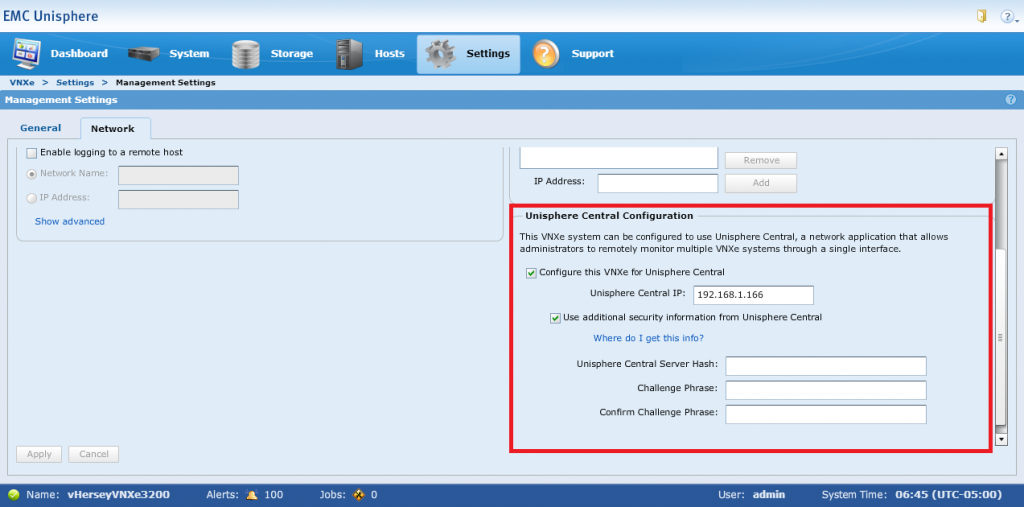Open the Where do I get this info link
This screenshot has width=1024, height=507.
coord(648,338)
